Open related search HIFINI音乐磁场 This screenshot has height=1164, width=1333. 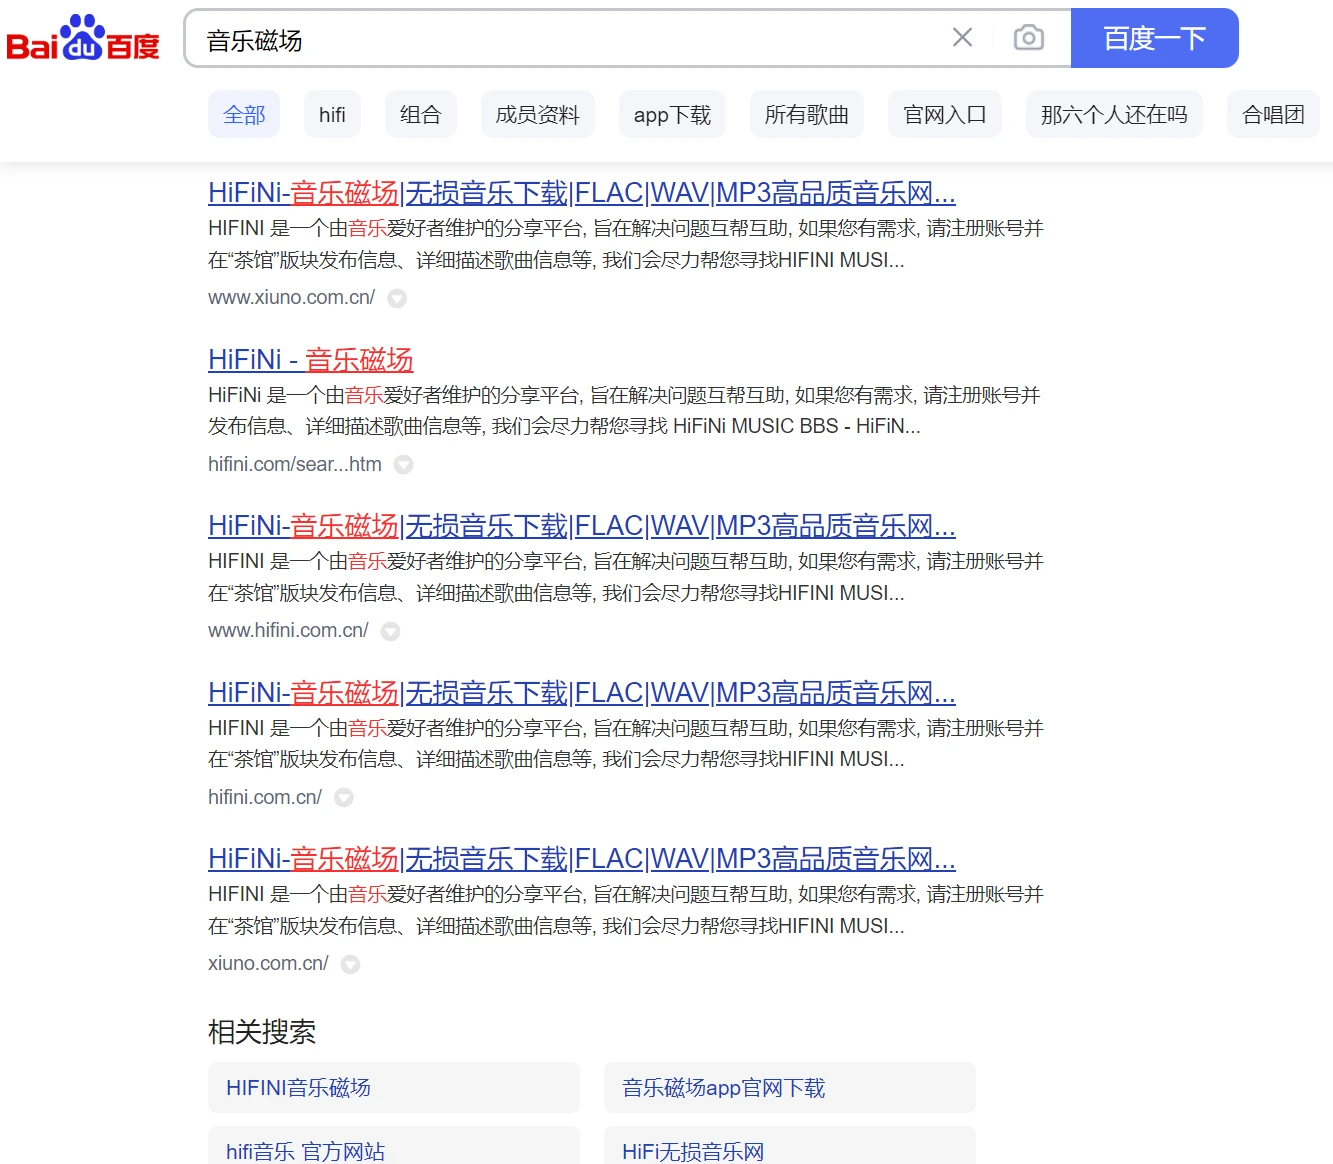(394, 1088)
